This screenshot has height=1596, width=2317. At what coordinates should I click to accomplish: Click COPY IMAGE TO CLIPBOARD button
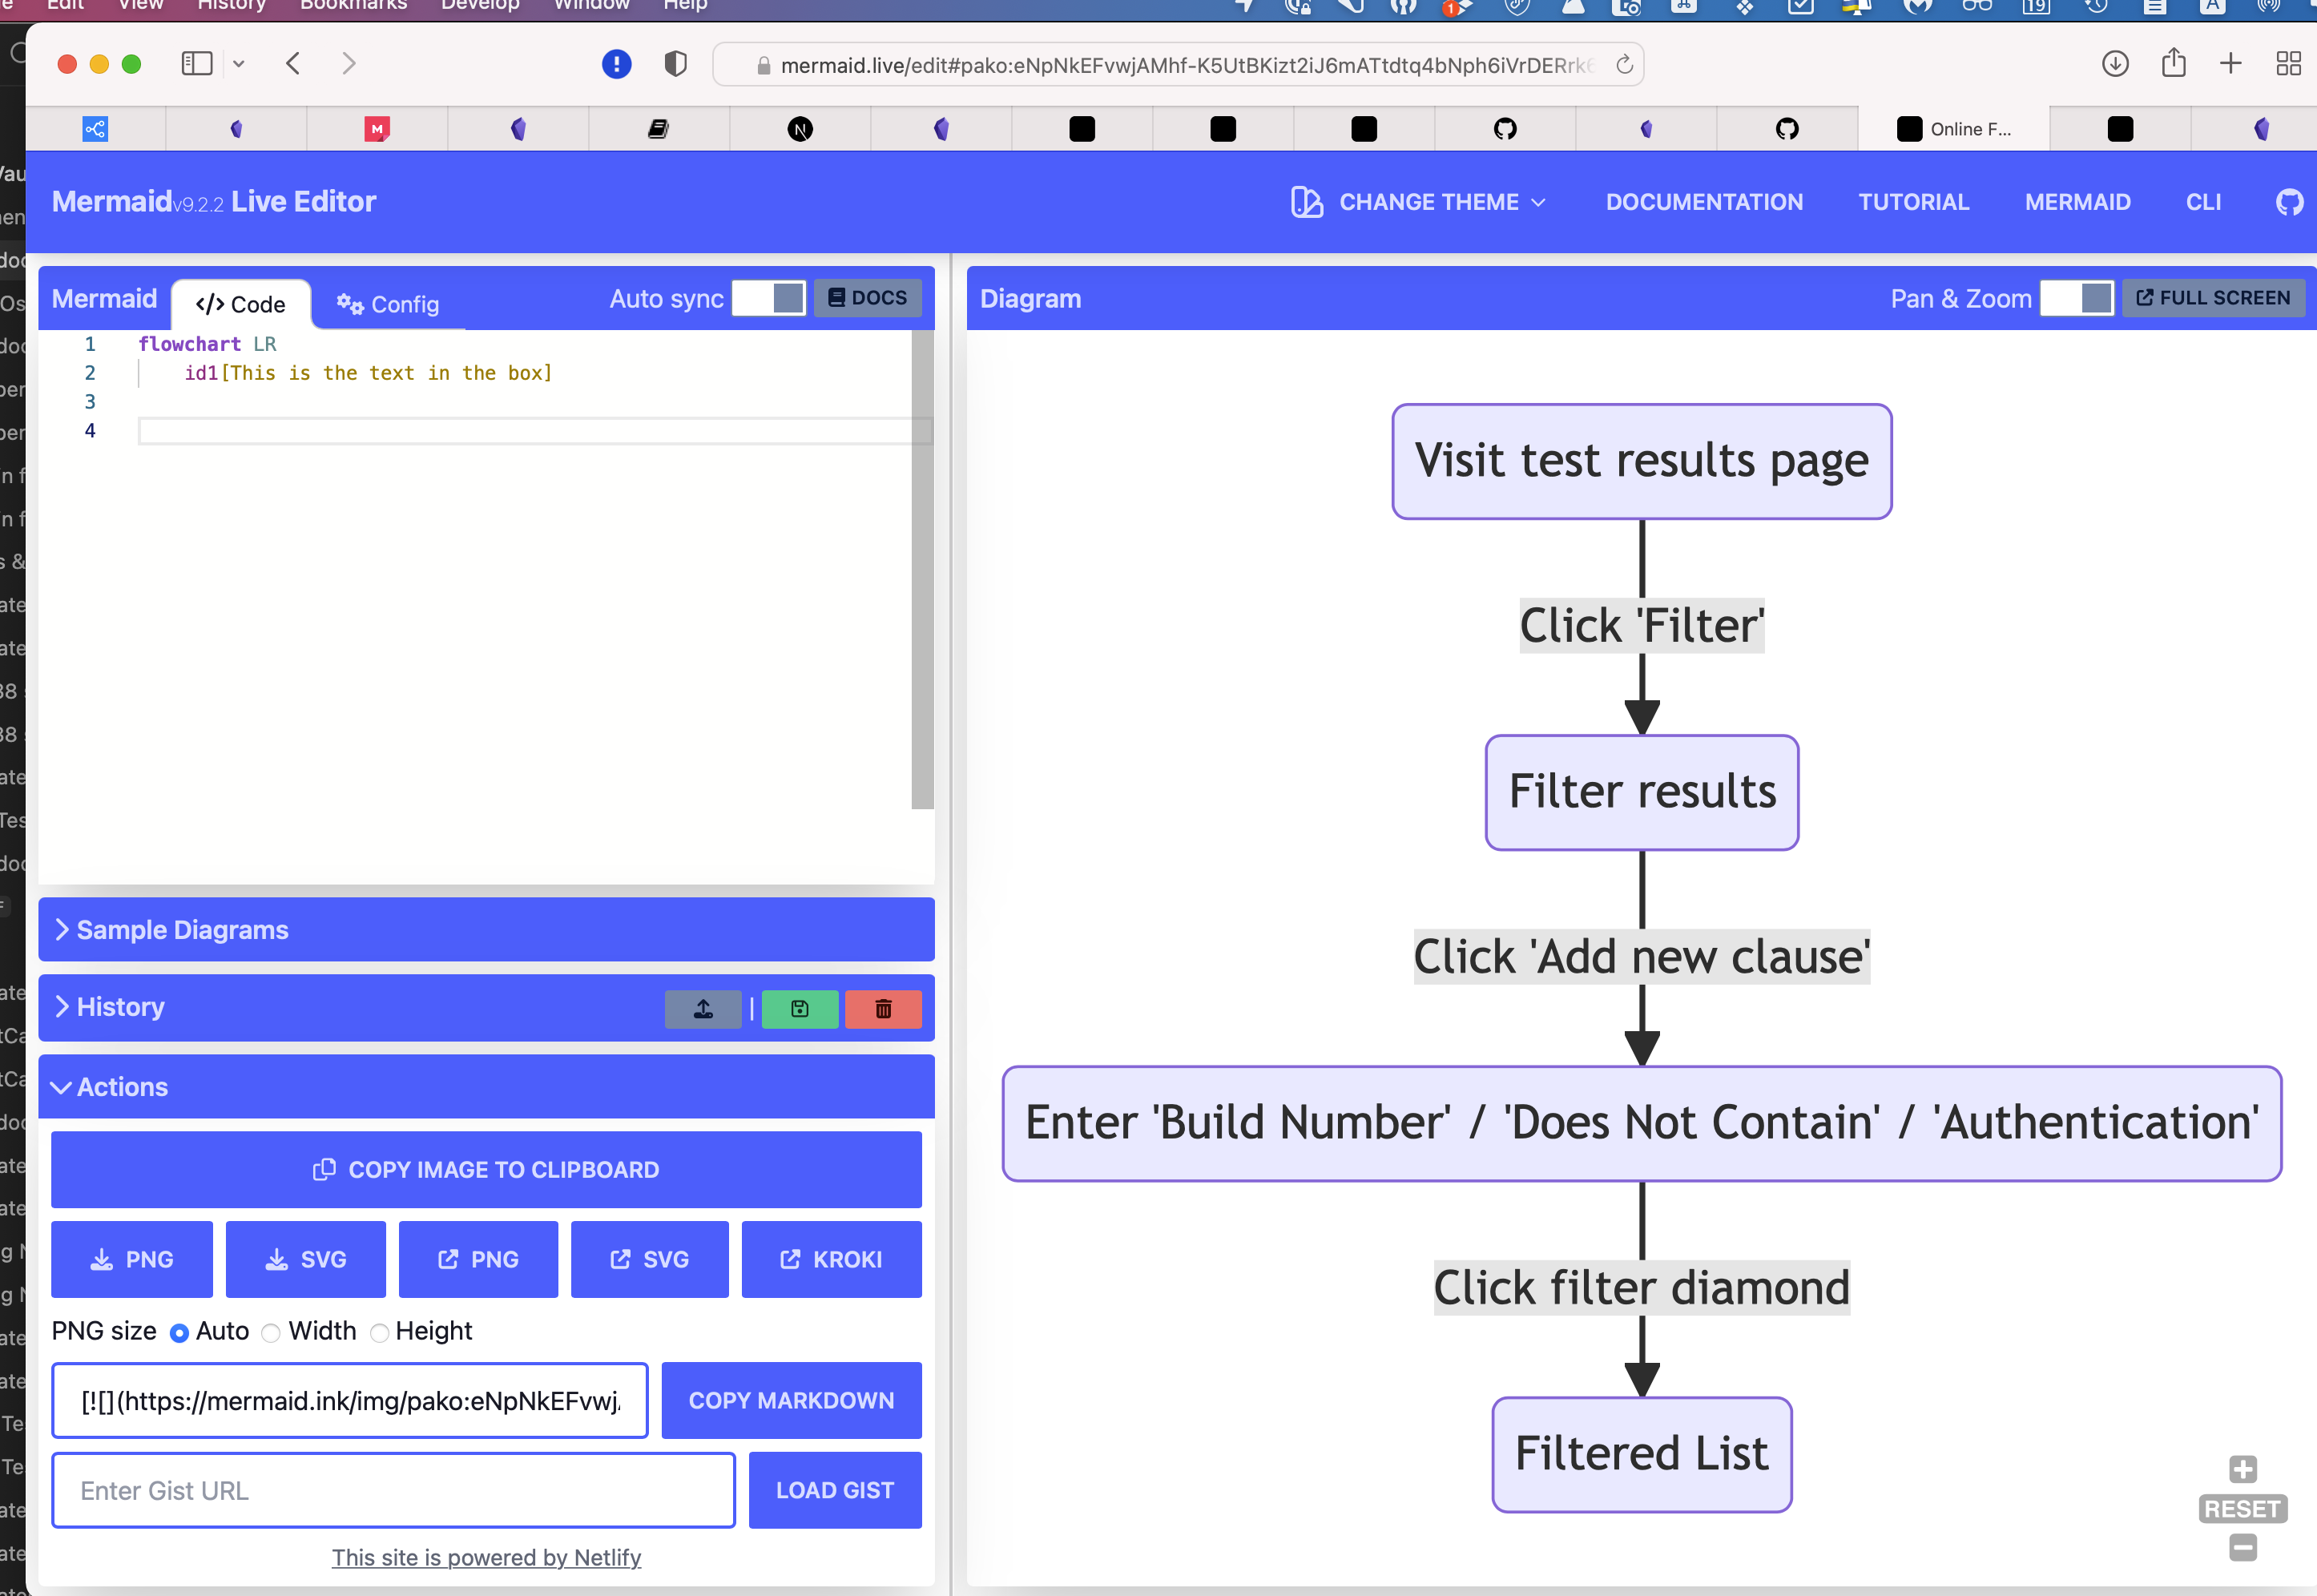[486, 1169]
